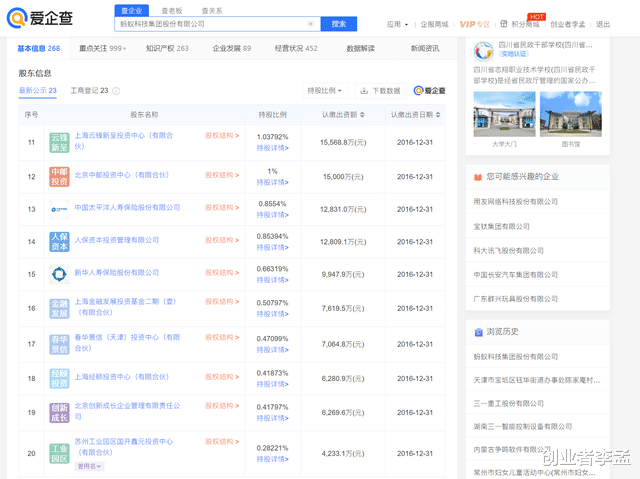Click the 下载数据 download button
This screenshot has width=640, height=479.
click(x=381, y=91)
